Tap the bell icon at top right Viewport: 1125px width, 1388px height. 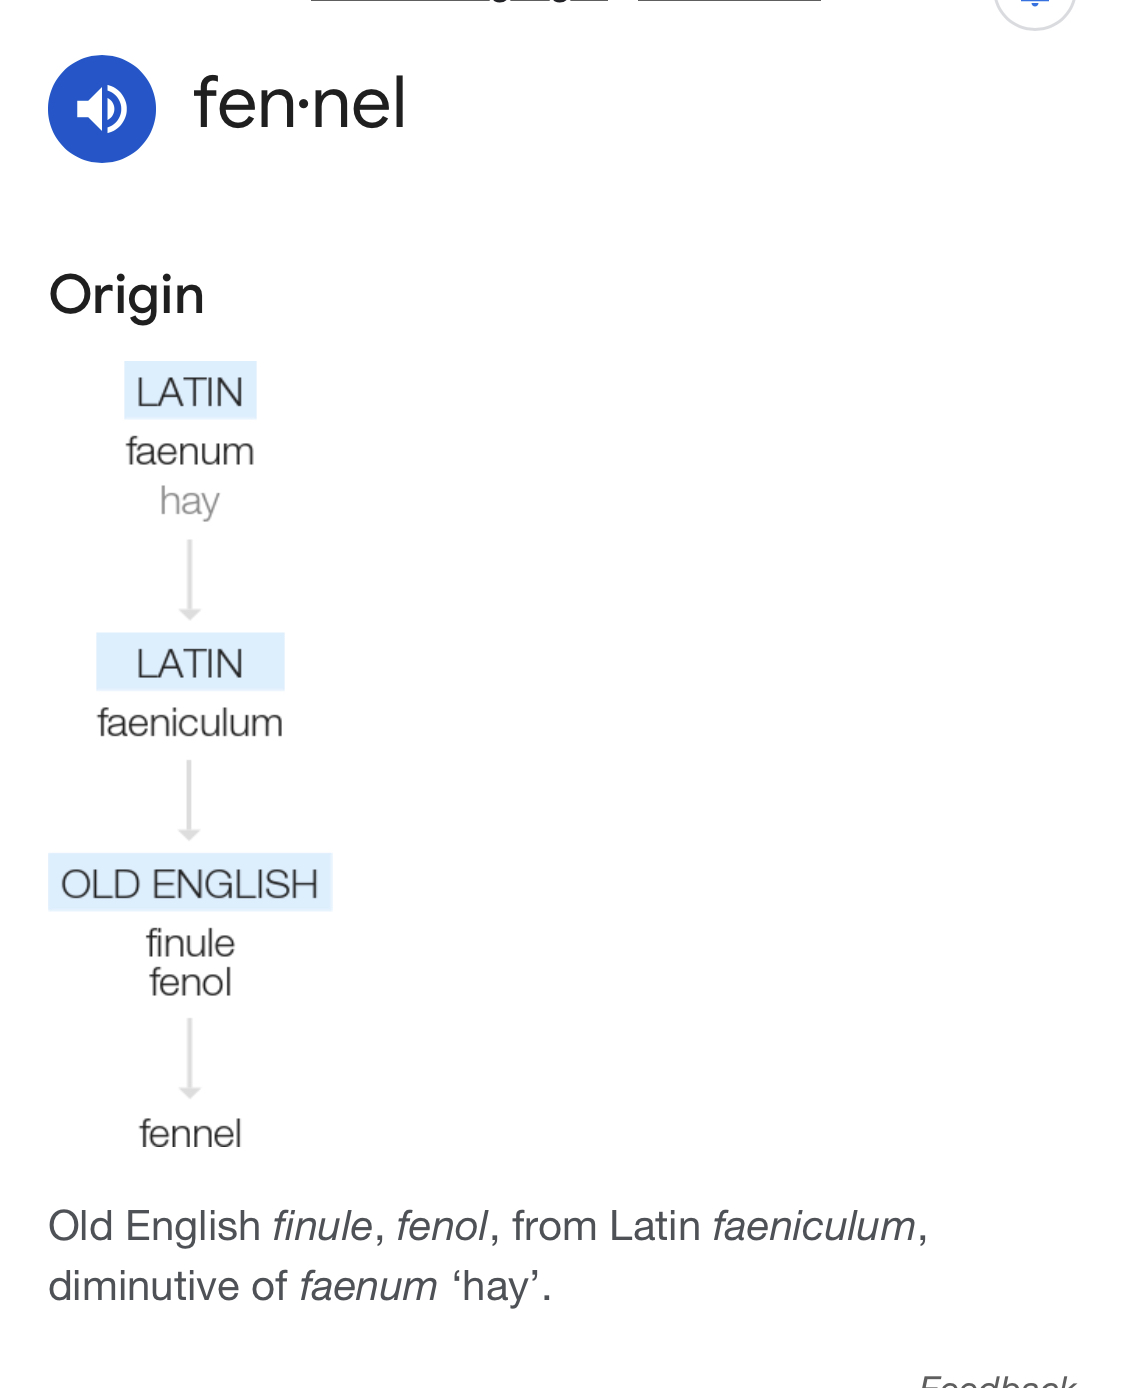pos(1034,6)
